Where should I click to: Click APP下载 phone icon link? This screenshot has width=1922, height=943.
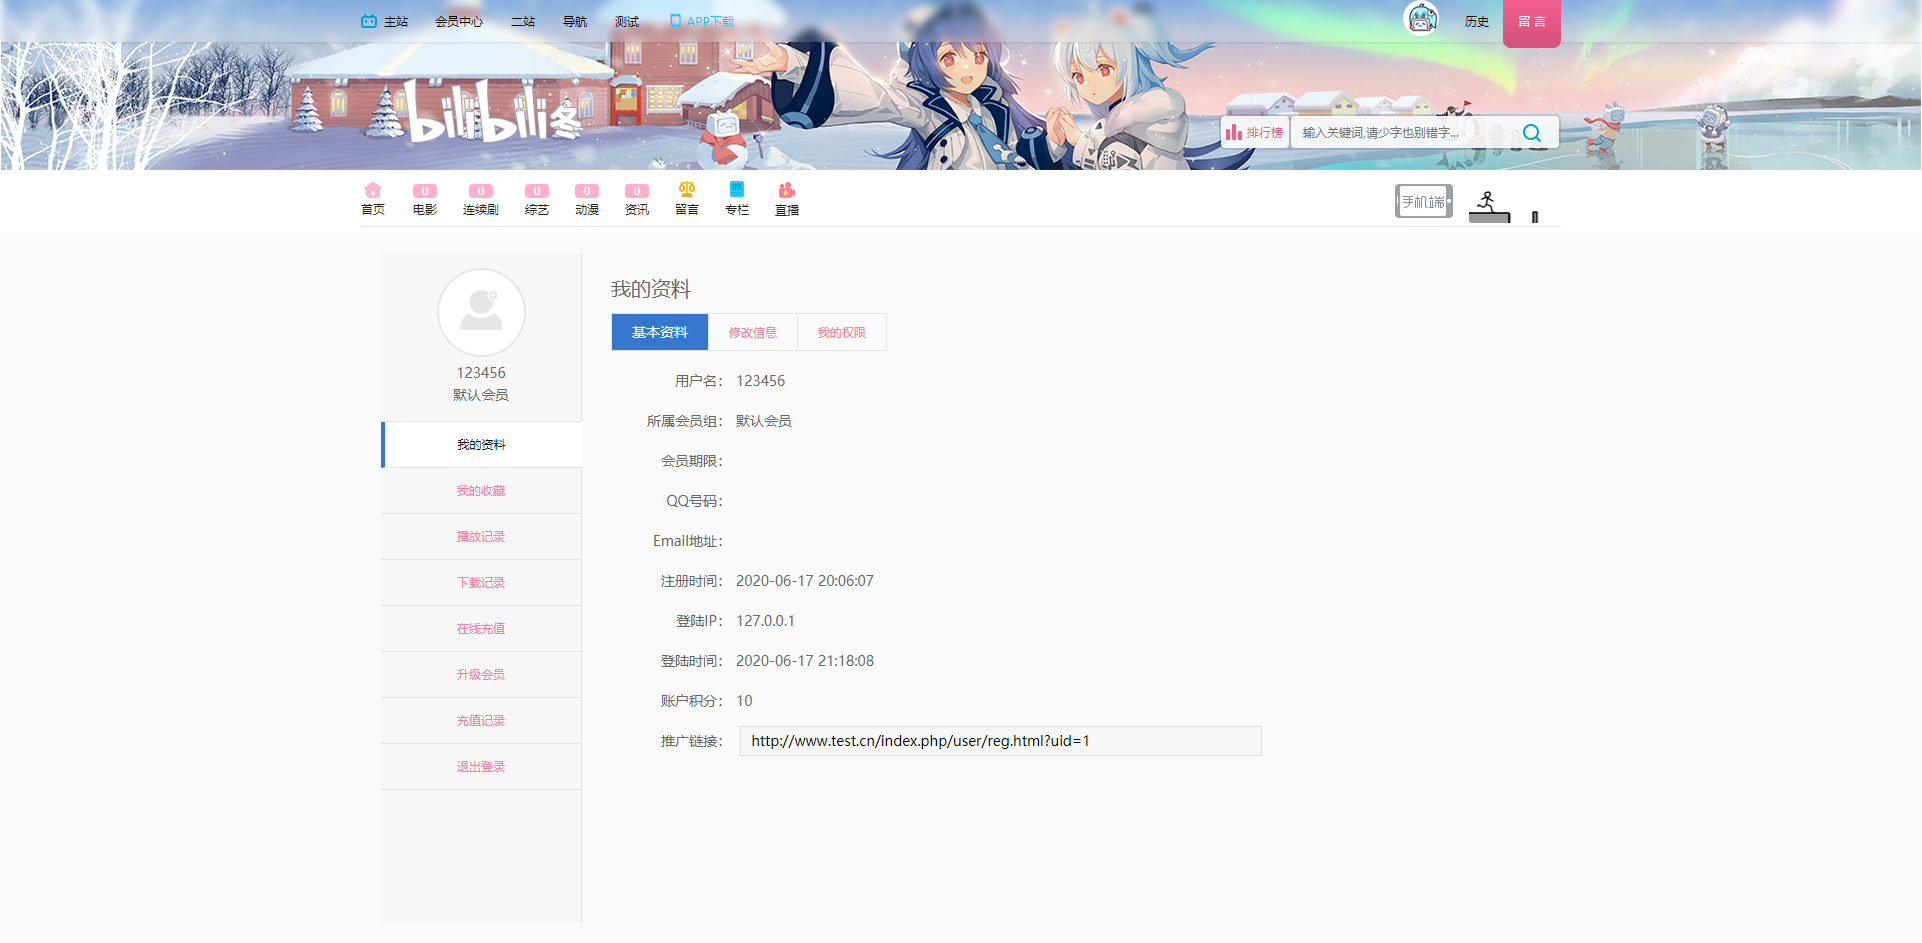(x=701, y=21)
